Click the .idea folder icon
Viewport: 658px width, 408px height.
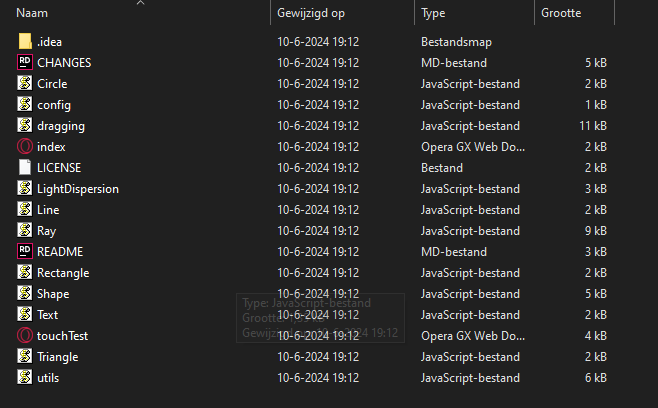[25, 42]
